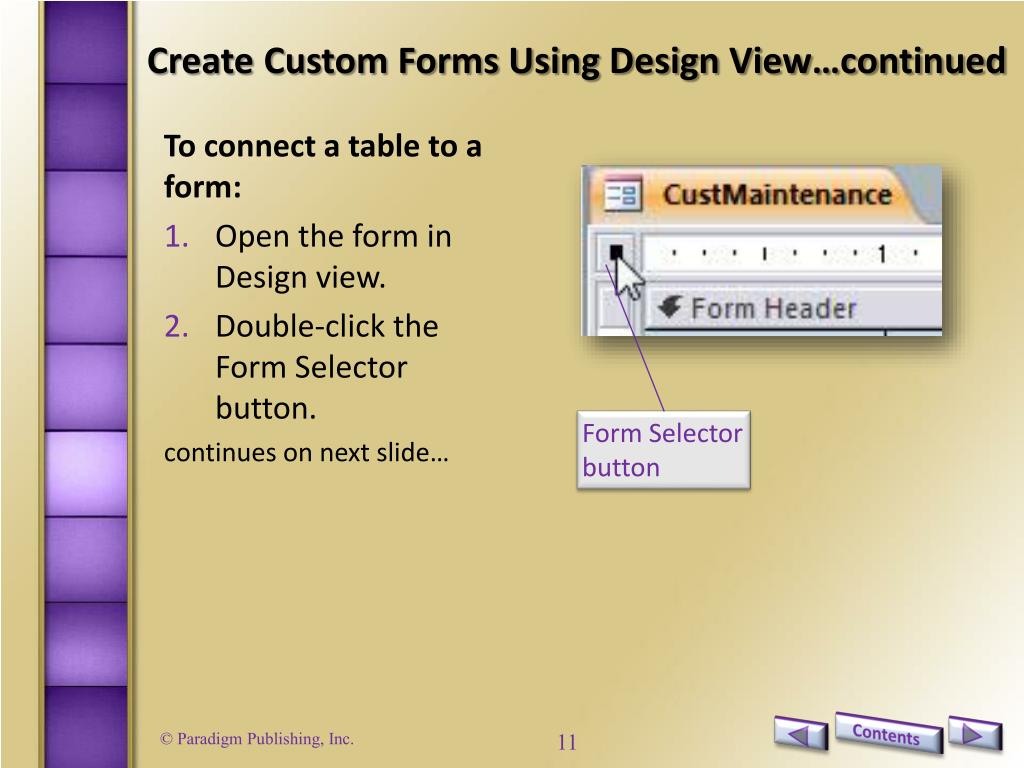Click the text 'To connect a table to a form:'
This screenshot has width=1024, height=768.
tap(323, 166)
